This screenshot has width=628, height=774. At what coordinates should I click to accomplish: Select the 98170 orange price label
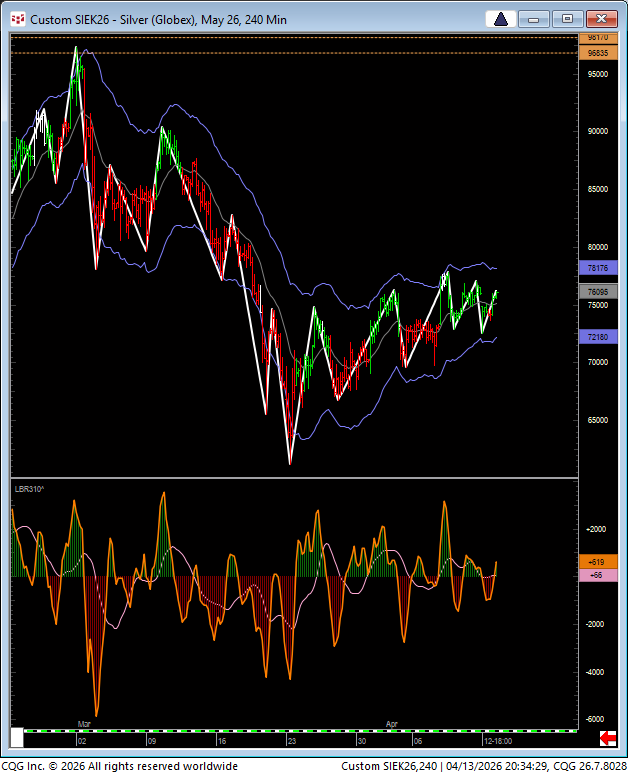598,38
